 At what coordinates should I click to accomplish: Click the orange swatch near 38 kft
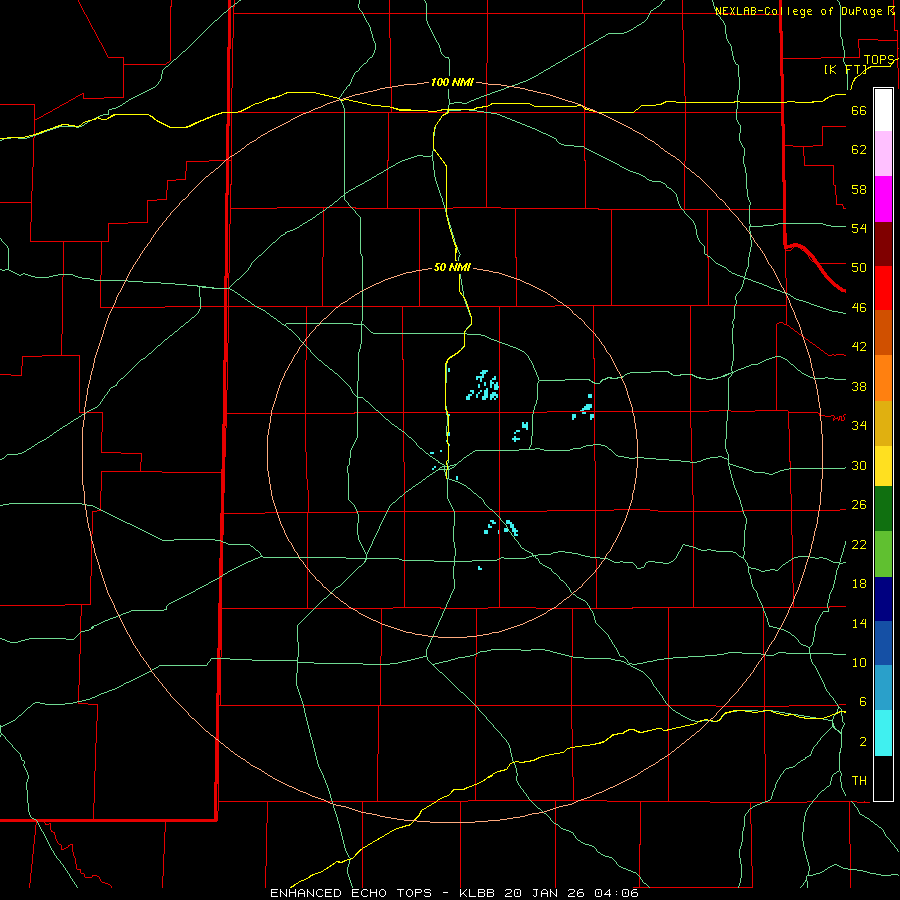[883, 378]
